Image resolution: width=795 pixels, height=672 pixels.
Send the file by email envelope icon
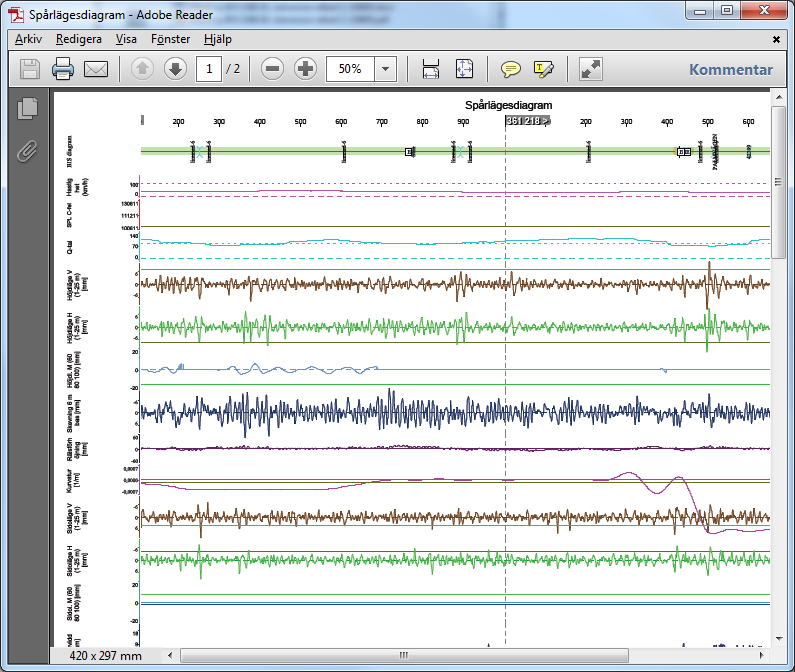[96, 69]
